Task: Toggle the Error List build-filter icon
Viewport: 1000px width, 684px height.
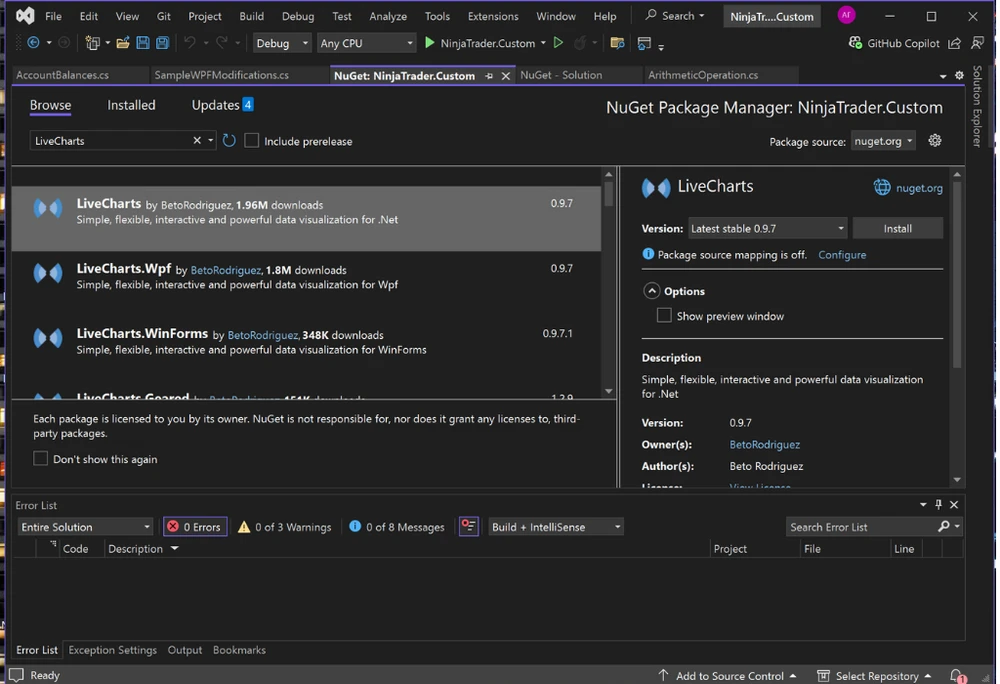Action: (x=469, y=527)
